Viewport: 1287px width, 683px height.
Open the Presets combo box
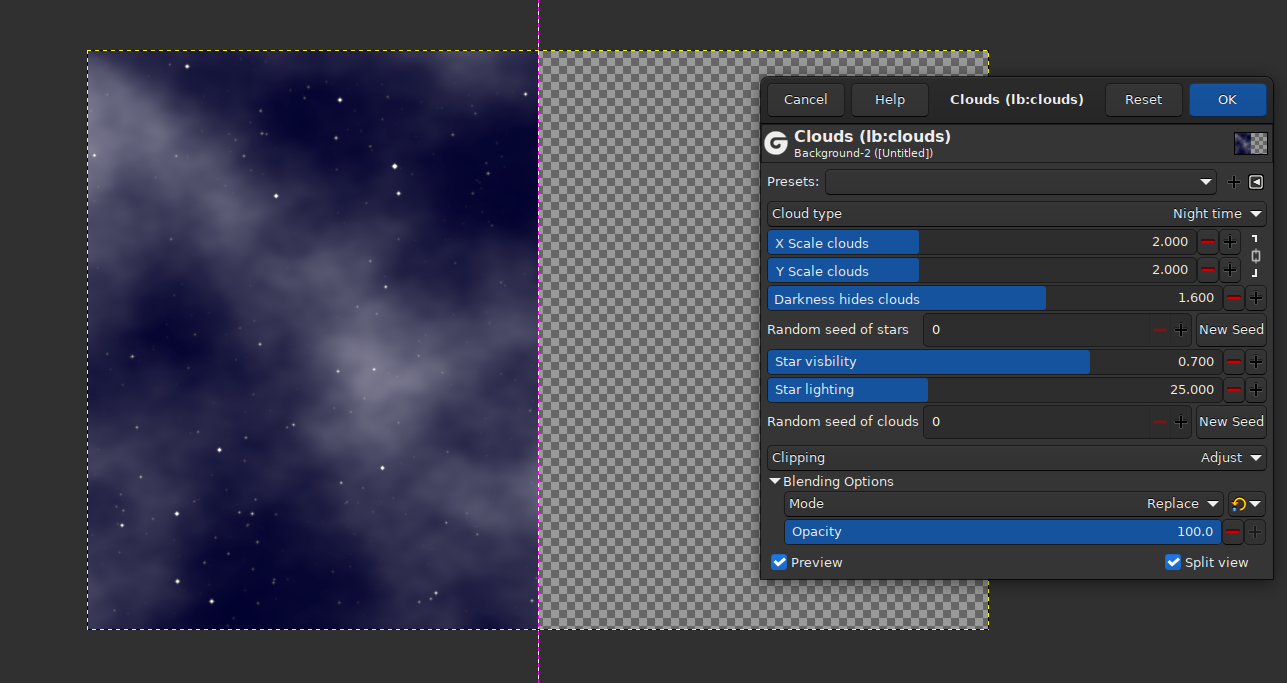point(1021,182)
